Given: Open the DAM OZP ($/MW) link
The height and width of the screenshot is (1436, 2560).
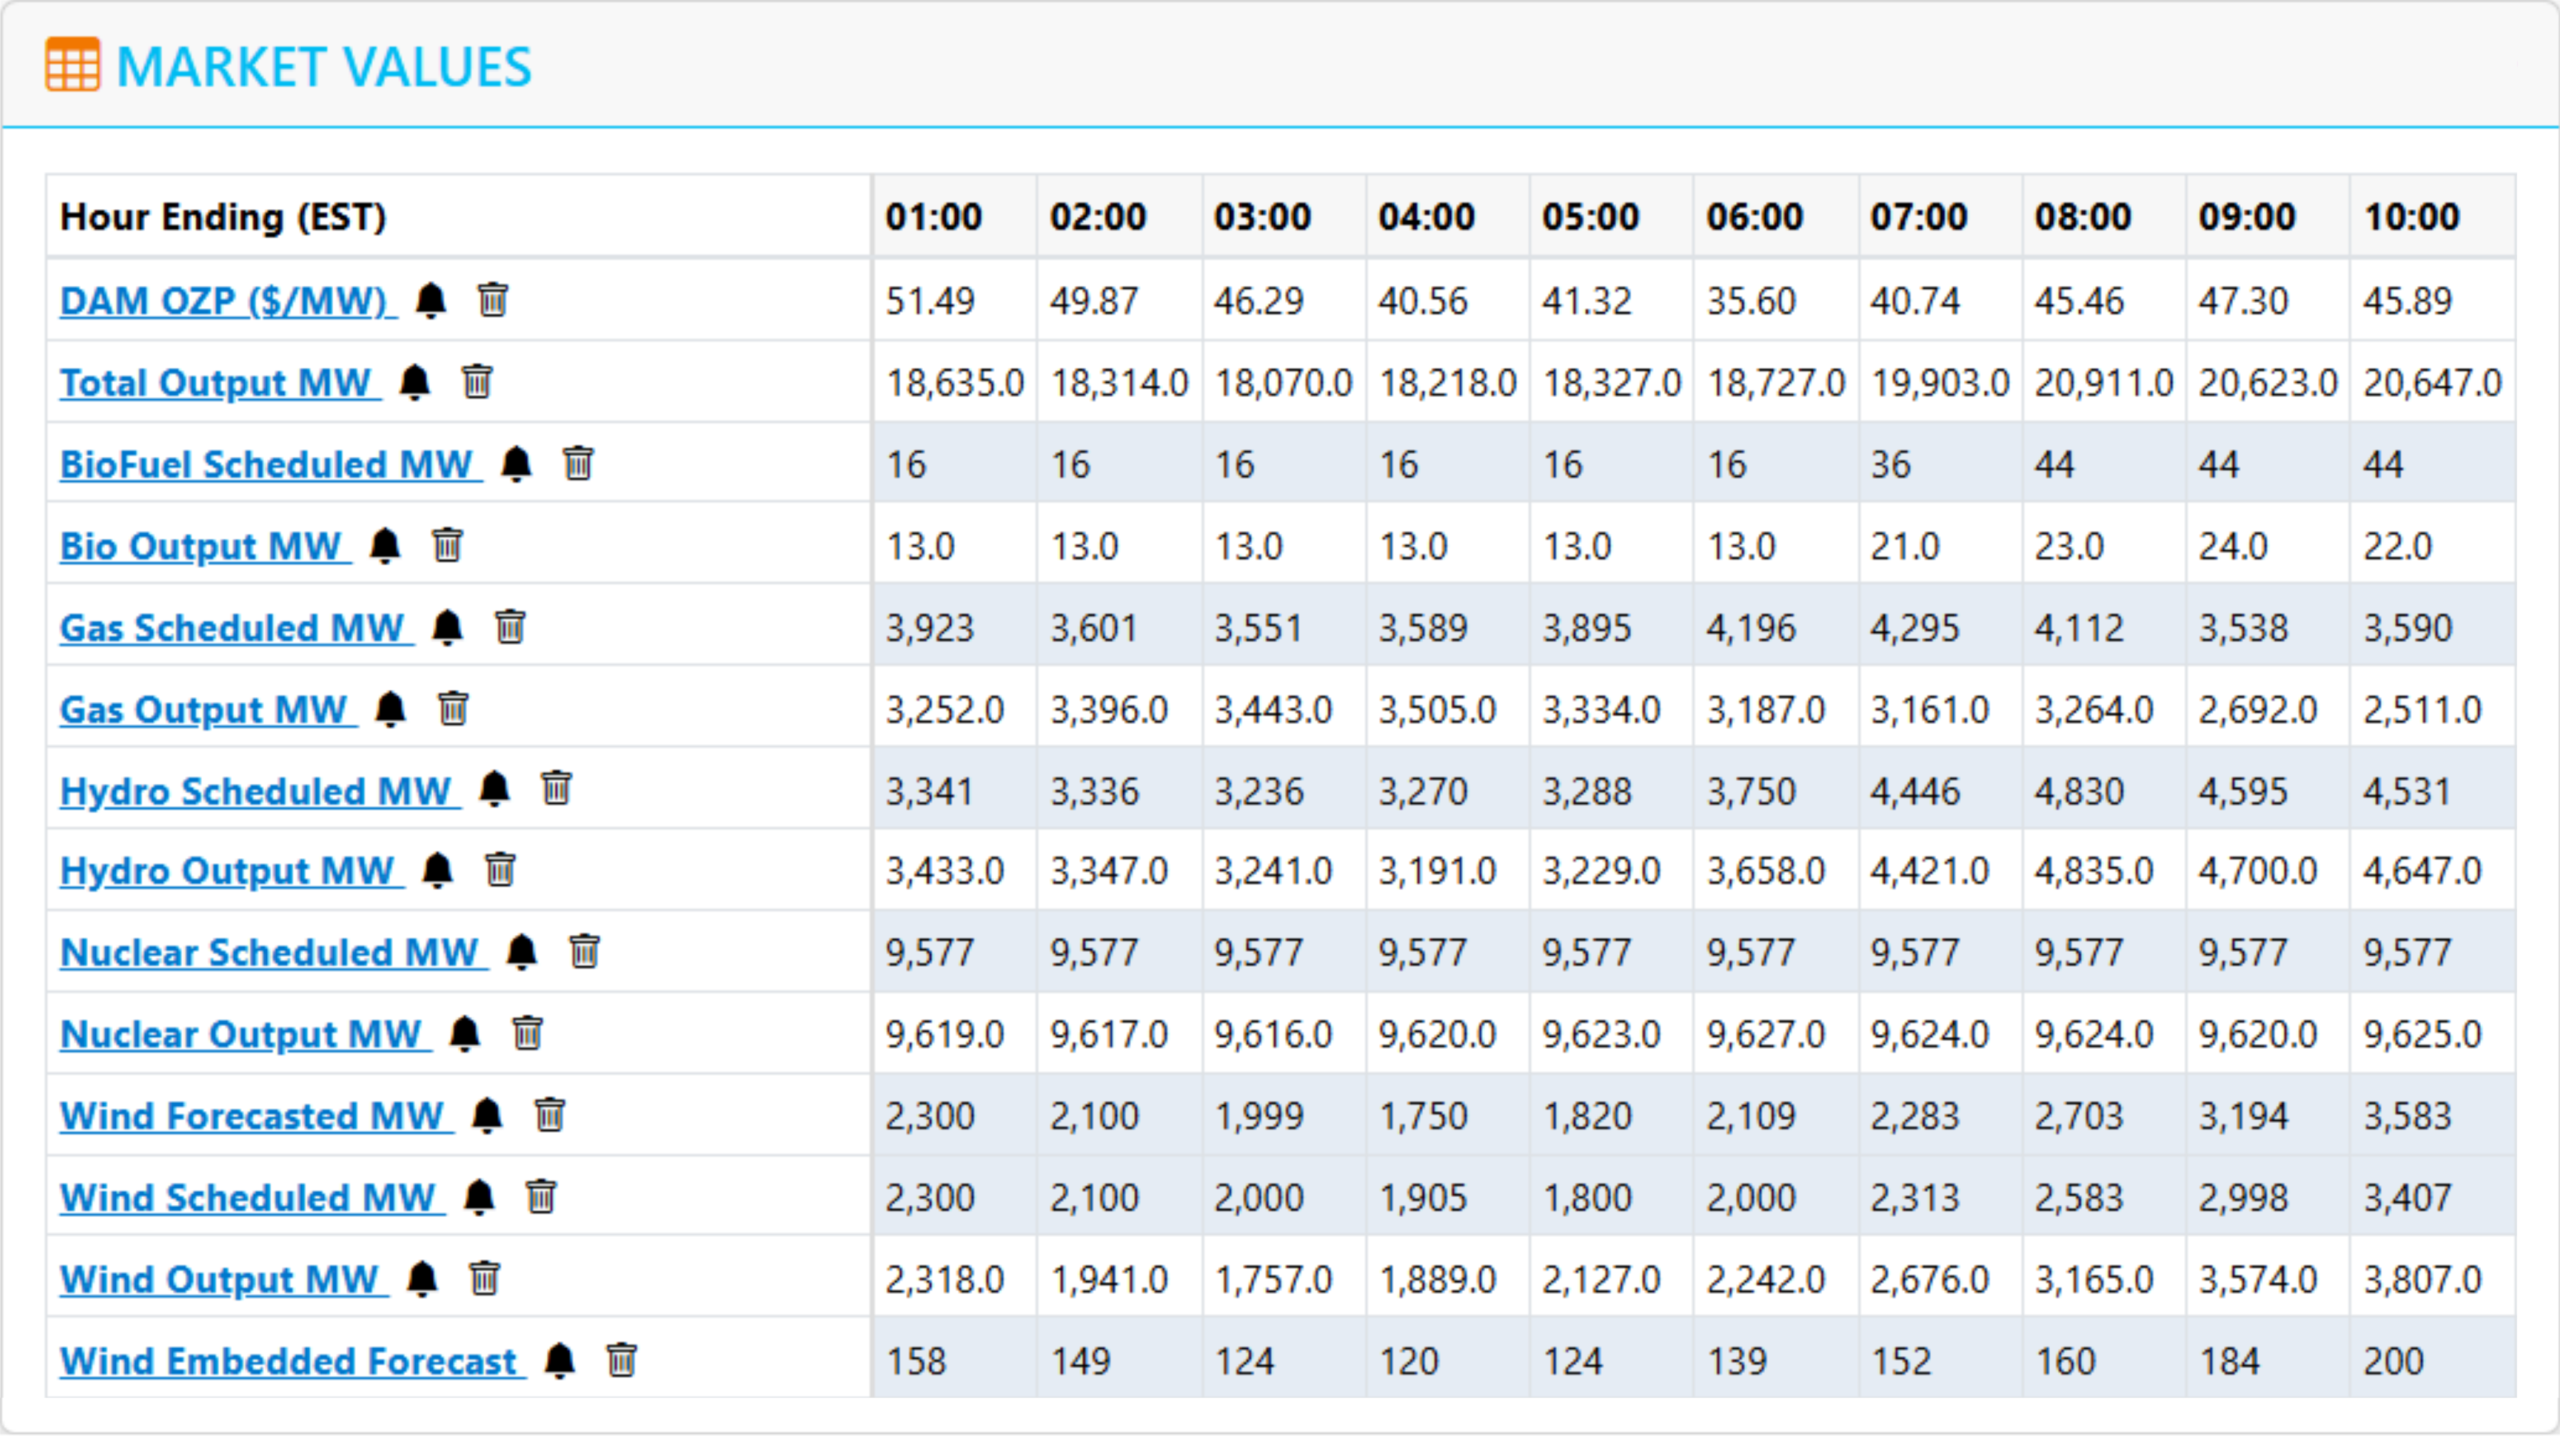Looking at the screenshot, I should (224, 301).
